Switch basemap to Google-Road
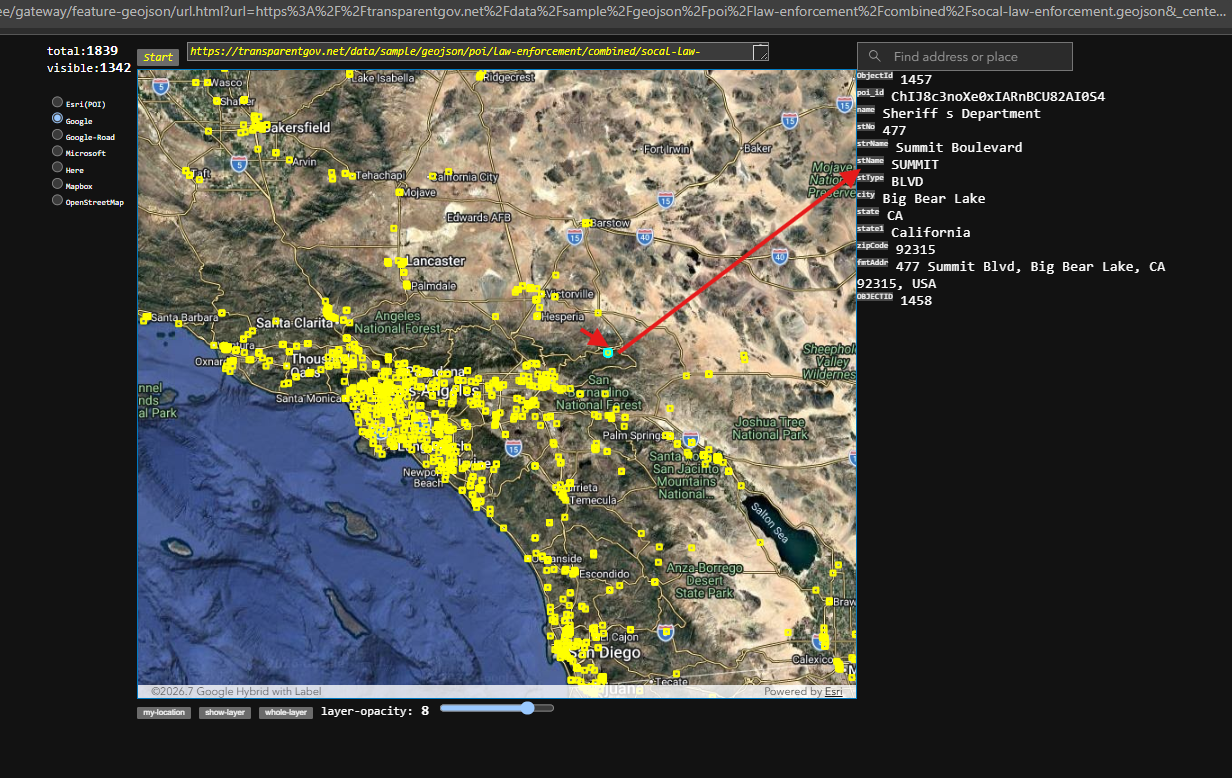 pyautogui.click(x=57, y=135)
